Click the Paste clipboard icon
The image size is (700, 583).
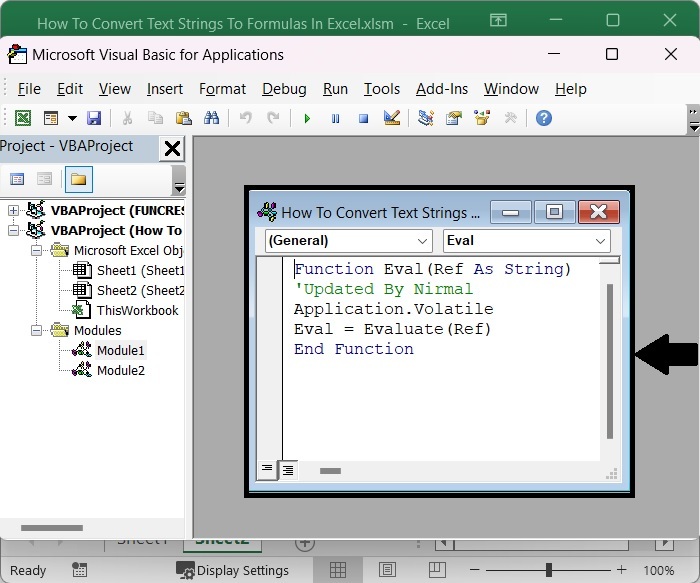coord(183,118)
